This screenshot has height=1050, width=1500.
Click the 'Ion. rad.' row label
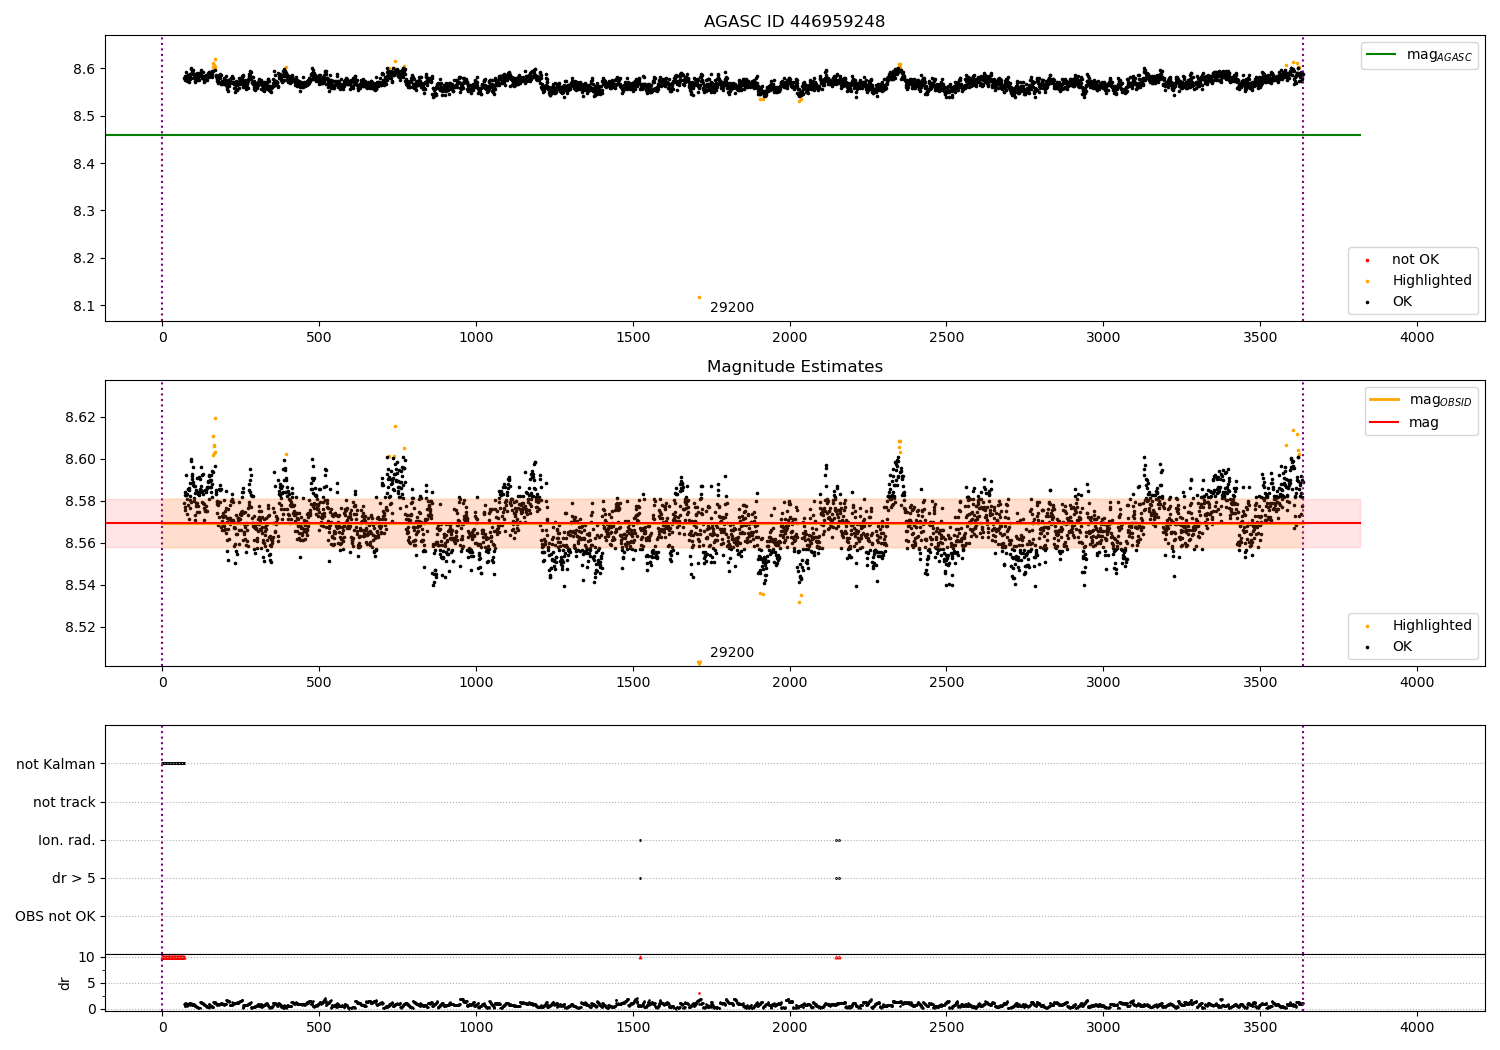67,841
